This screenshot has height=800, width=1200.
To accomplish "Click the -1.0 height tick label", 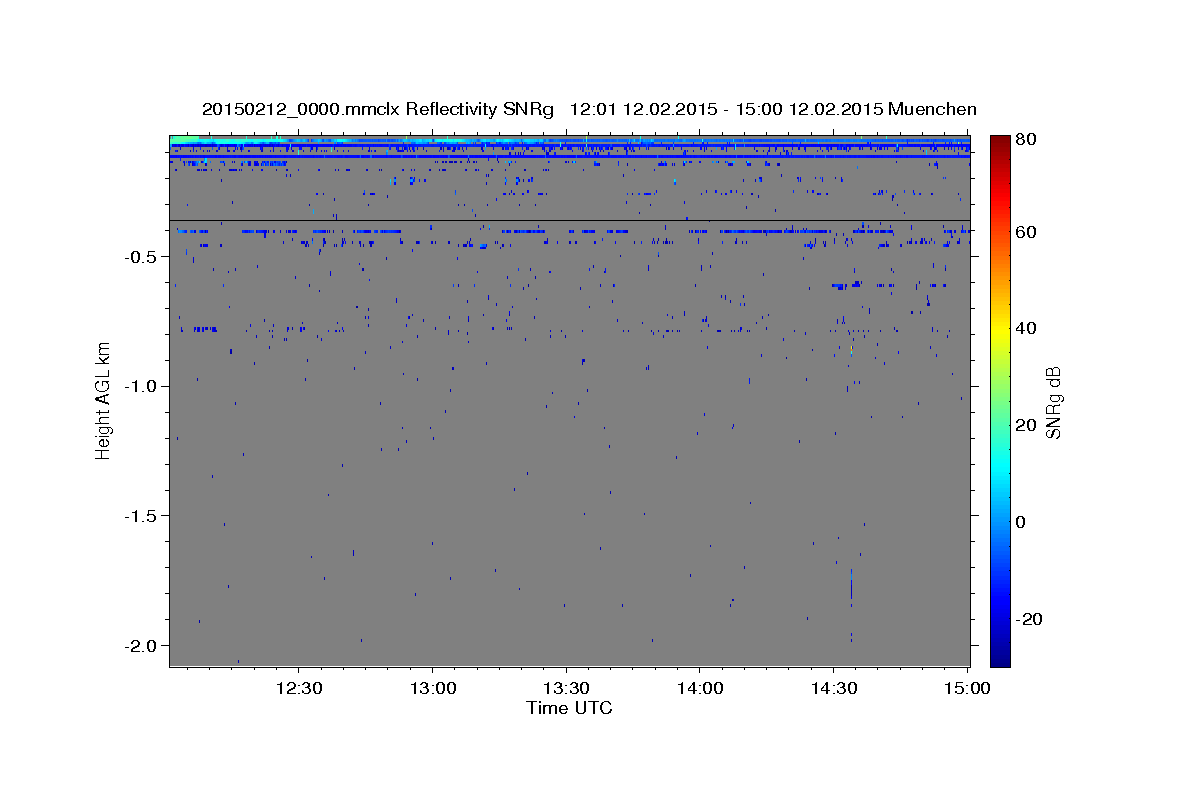I will pyautogui.click(x=142, y=386).
